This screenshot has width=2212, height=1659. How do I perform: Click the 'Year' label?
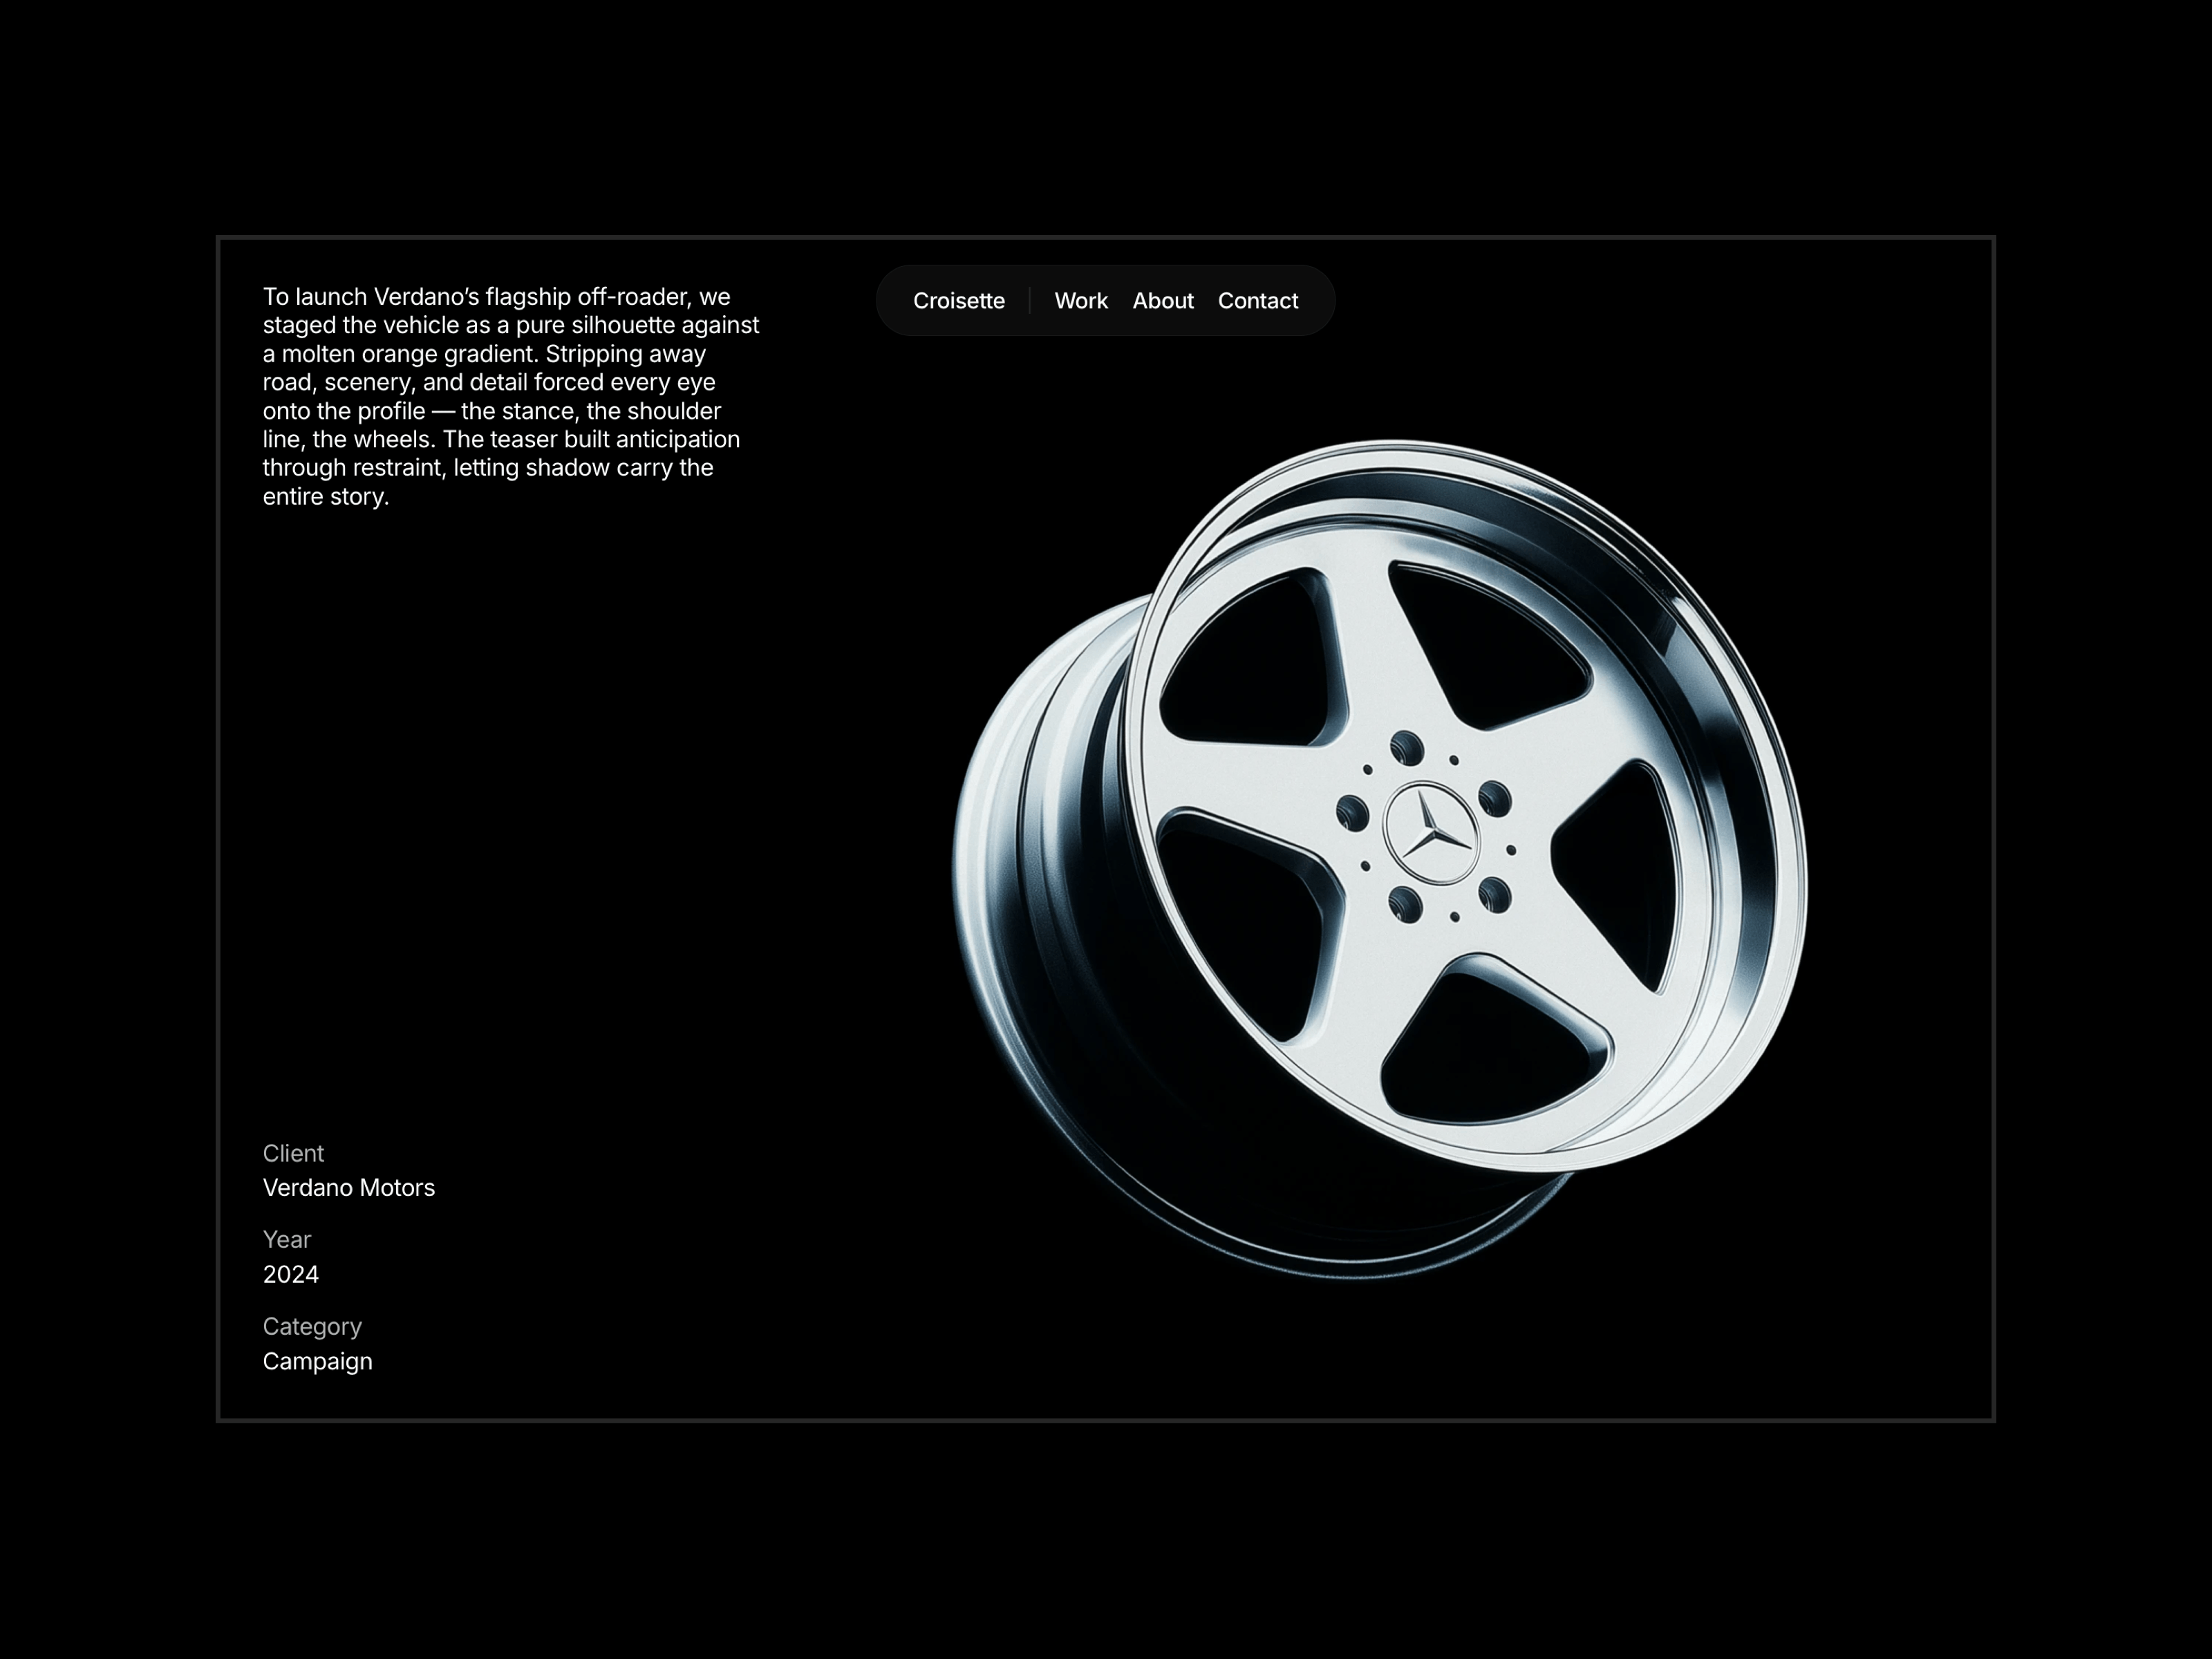(x=287, y=1239)
